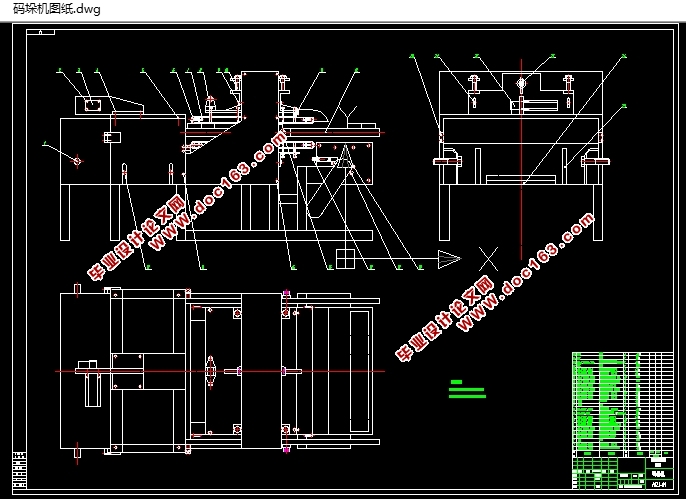Click the 毕业设计论文网 watermark at the lower right

point(445,320)
